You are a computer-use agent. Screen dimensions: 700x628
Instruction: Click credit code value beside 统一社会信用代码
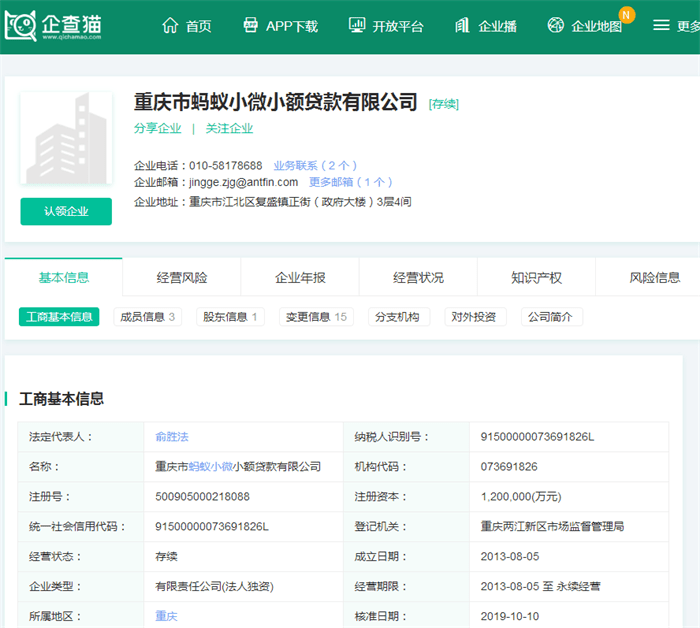[x=212, y=526]
